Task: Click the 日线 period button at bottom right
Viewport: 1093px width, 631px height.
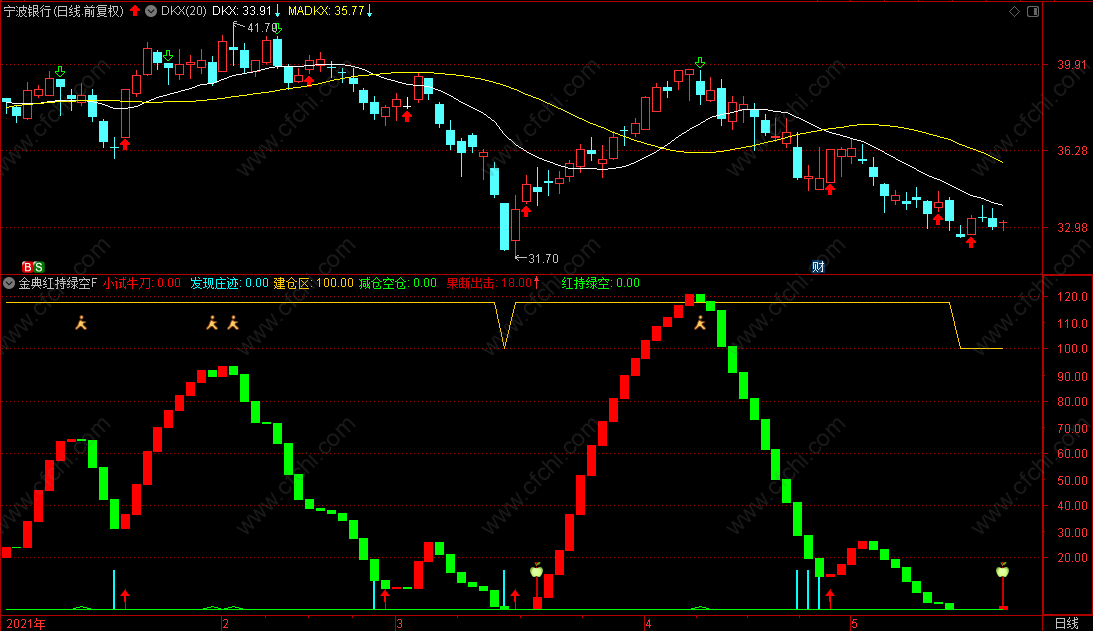Action: (x=1067, y=623)
